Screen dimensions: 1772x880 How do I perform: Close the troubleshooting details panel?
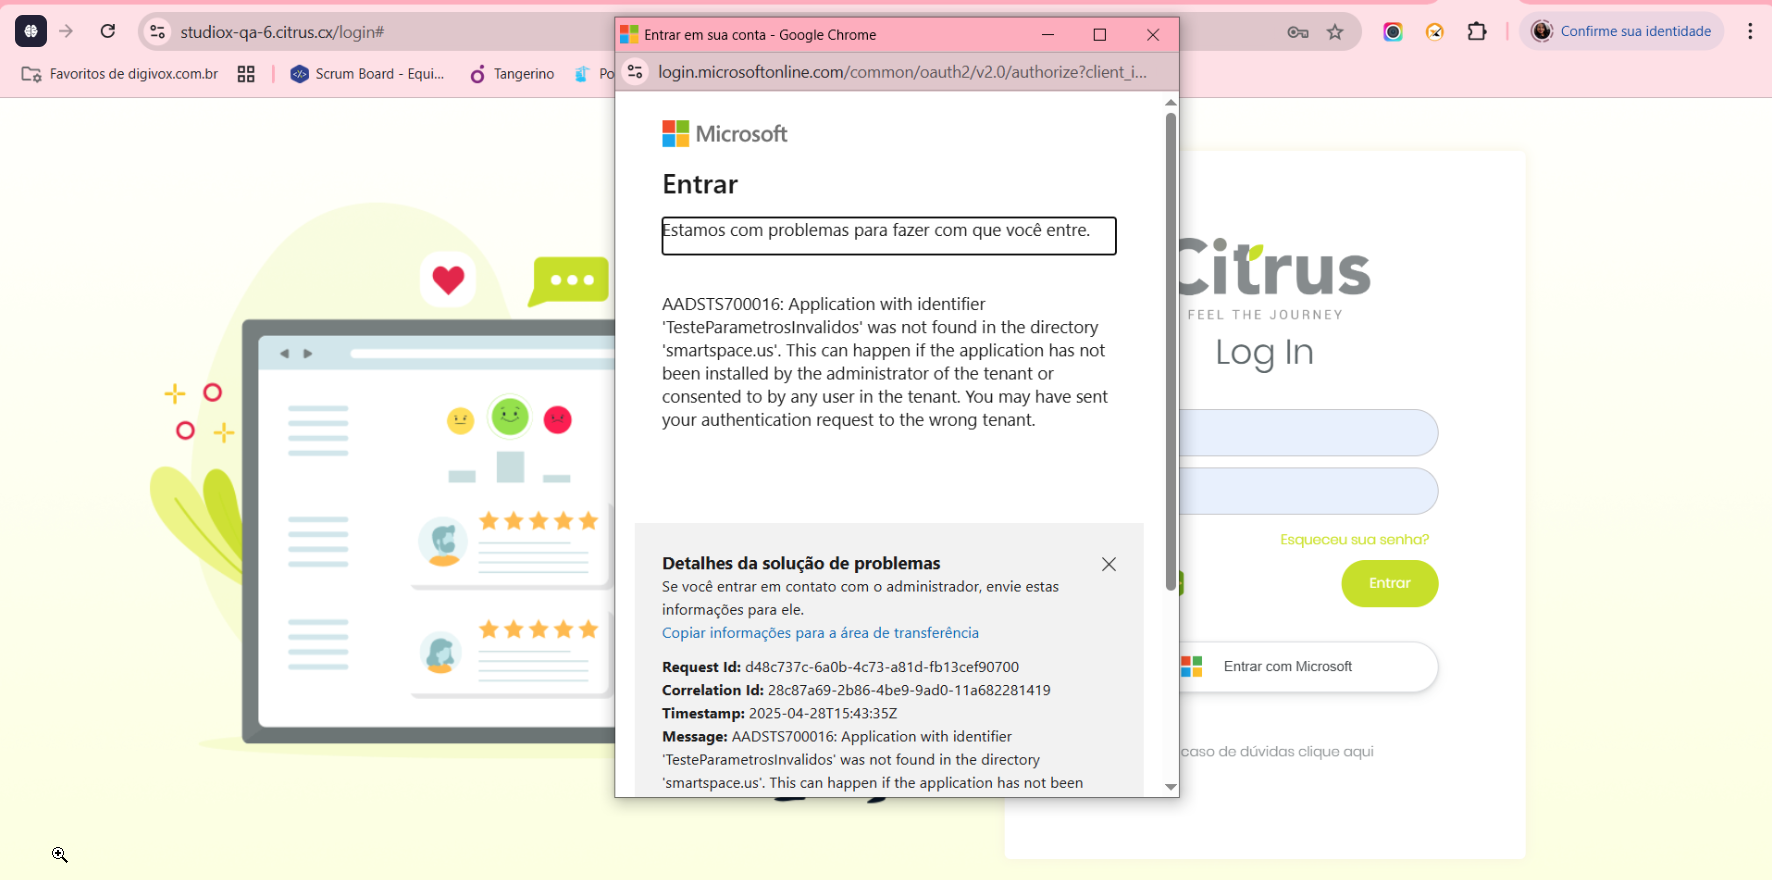[1108, 564]
